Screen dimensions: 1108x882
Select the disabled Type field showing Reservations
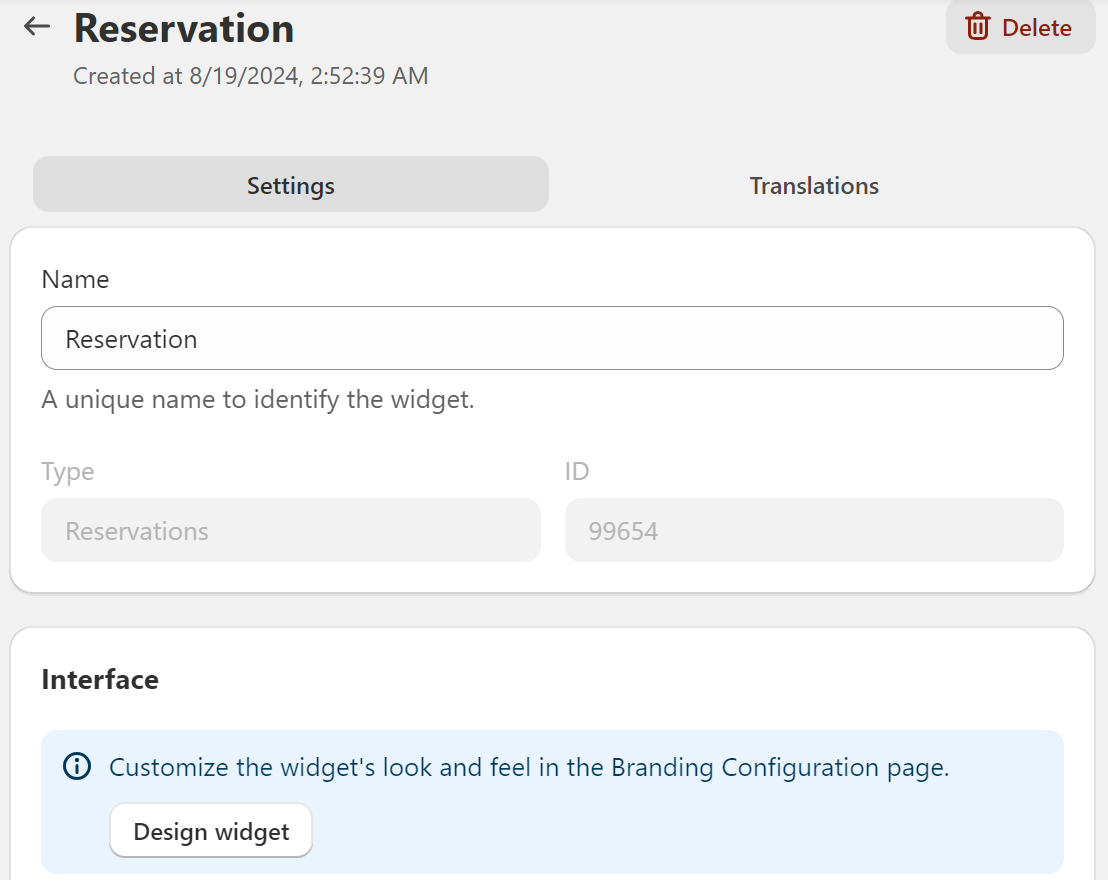pos(290,530)
